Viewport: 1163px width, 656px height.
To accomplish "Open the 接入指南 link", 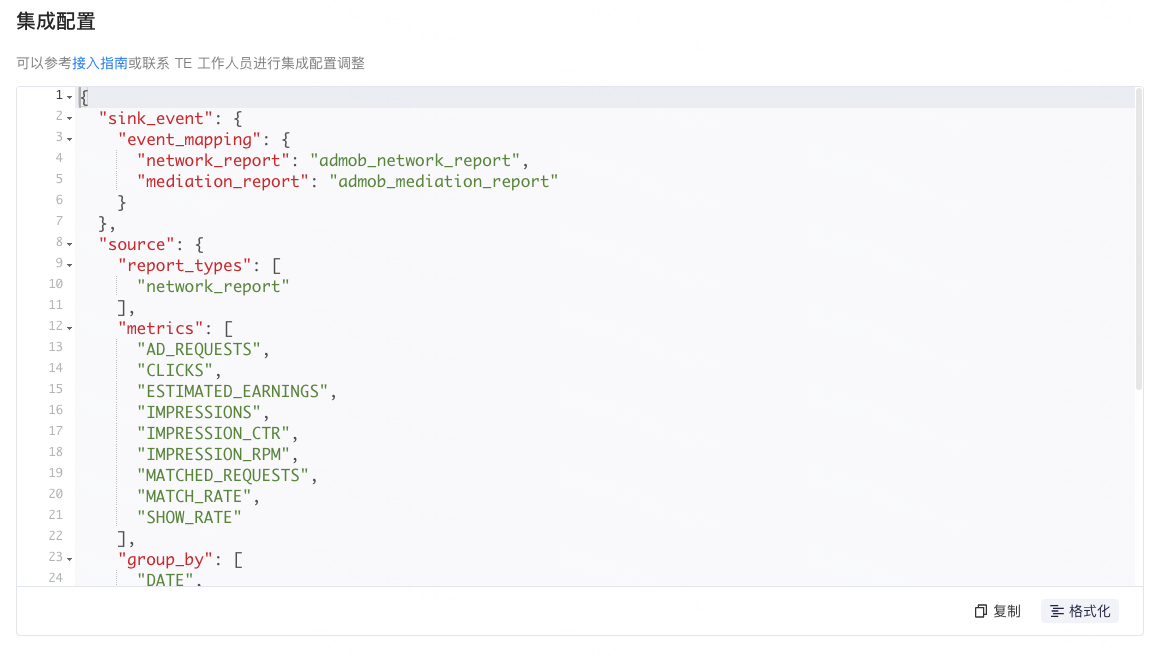I will pyautogui.click(x=100, y=63).
